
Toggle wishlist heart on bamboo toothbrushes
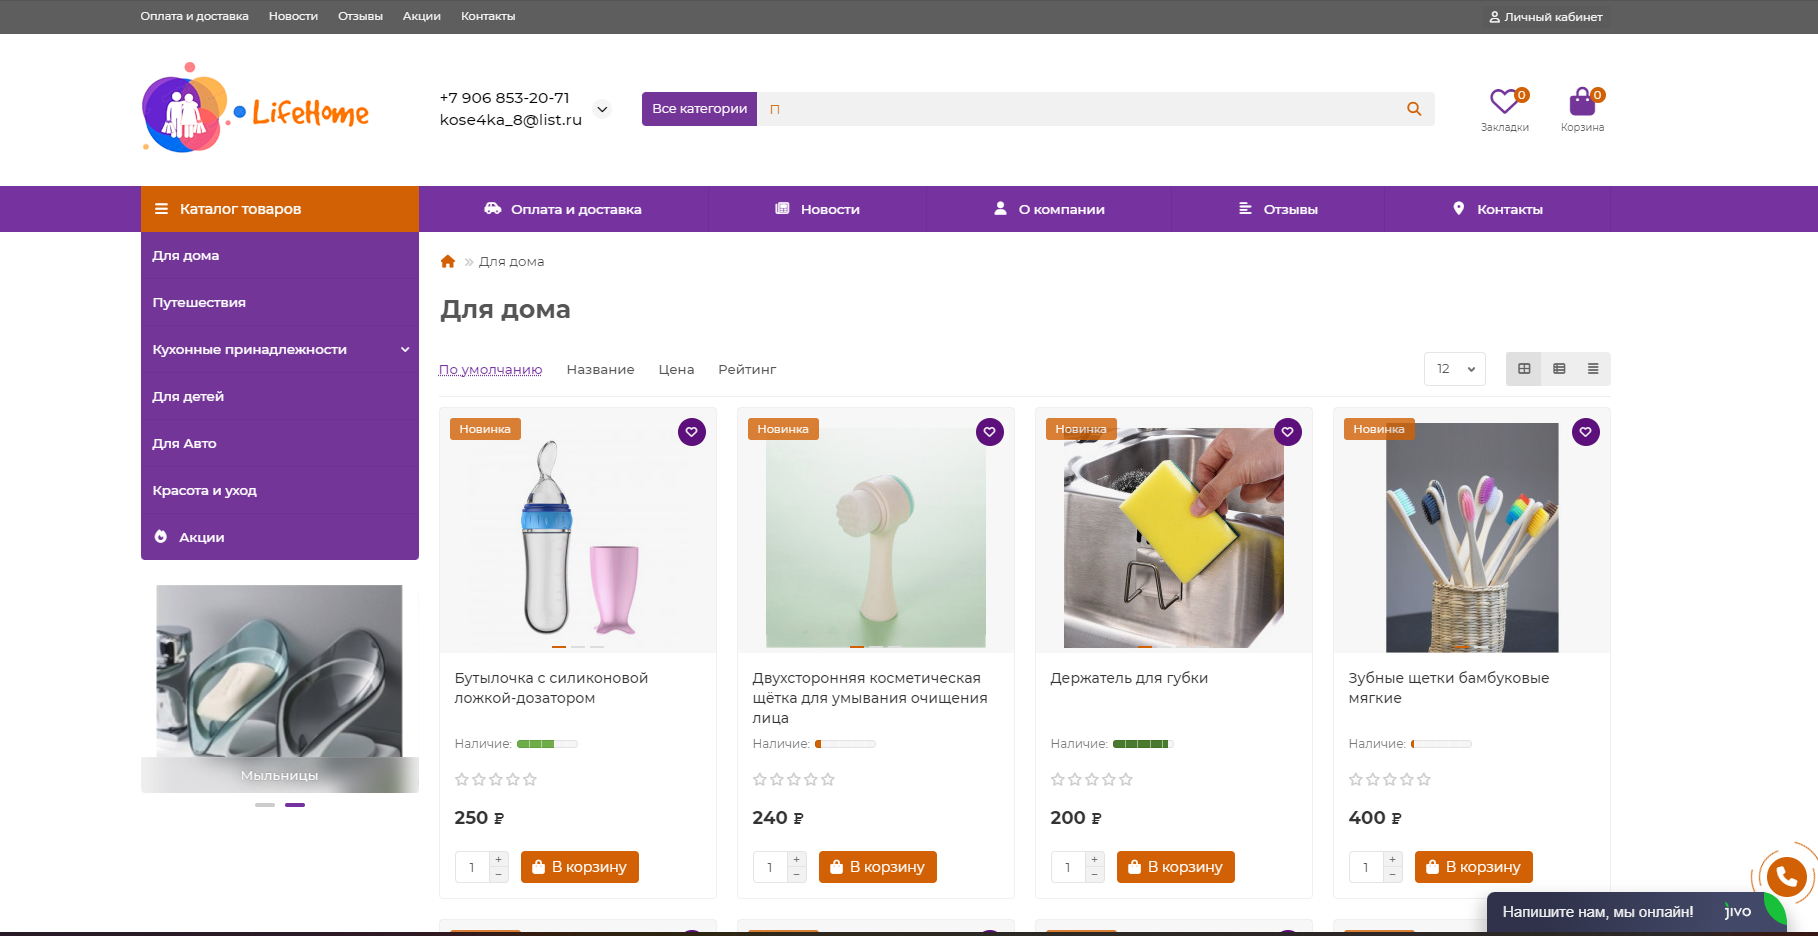click(1586, 432)
